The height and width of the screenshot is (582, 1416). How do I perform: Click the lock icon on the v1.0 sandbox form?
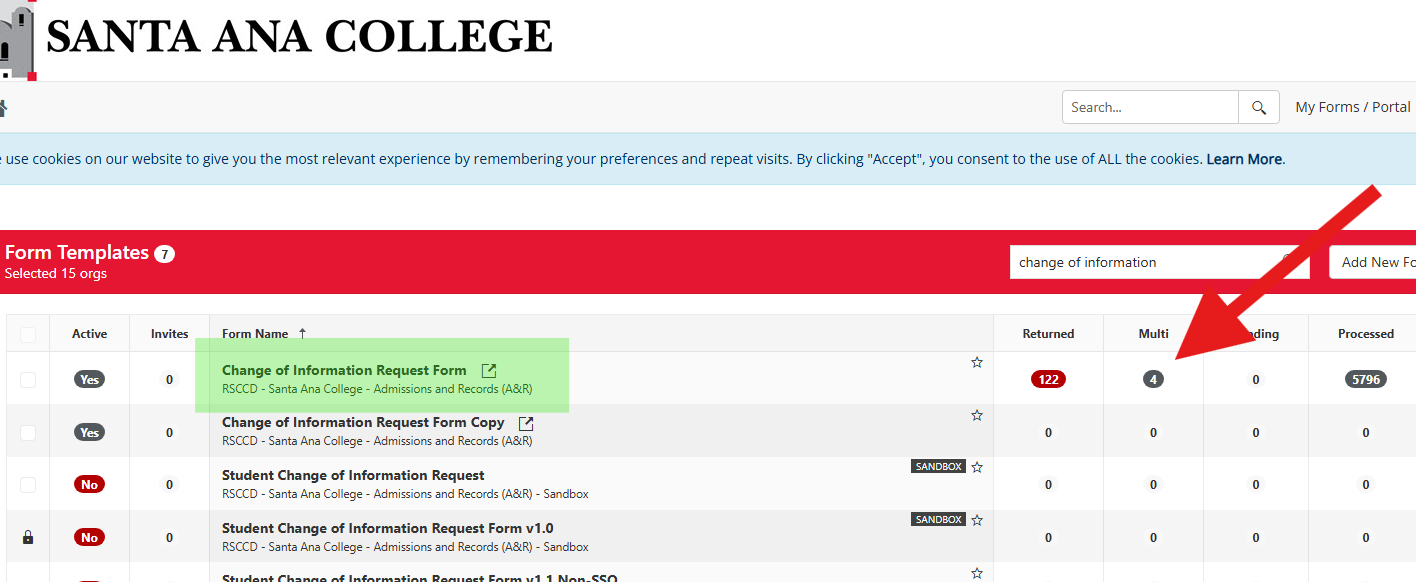tap(27, 537)
